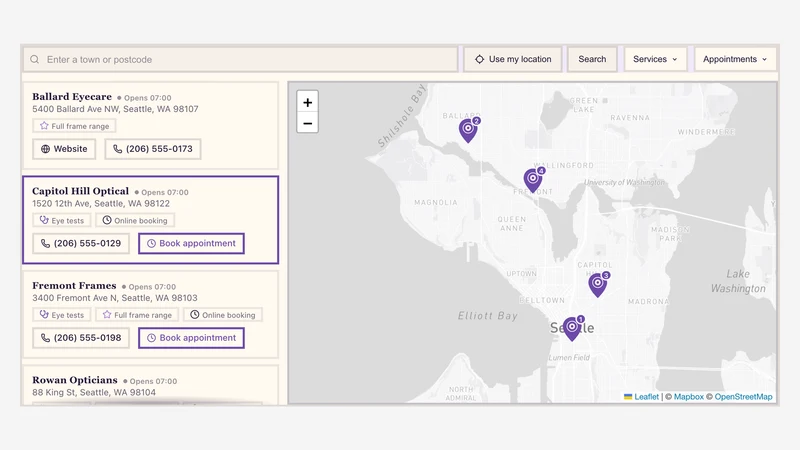The width and height of the screenshot is (800, 450).
Task: Click Use my location button
Action: tap(513, 59)
